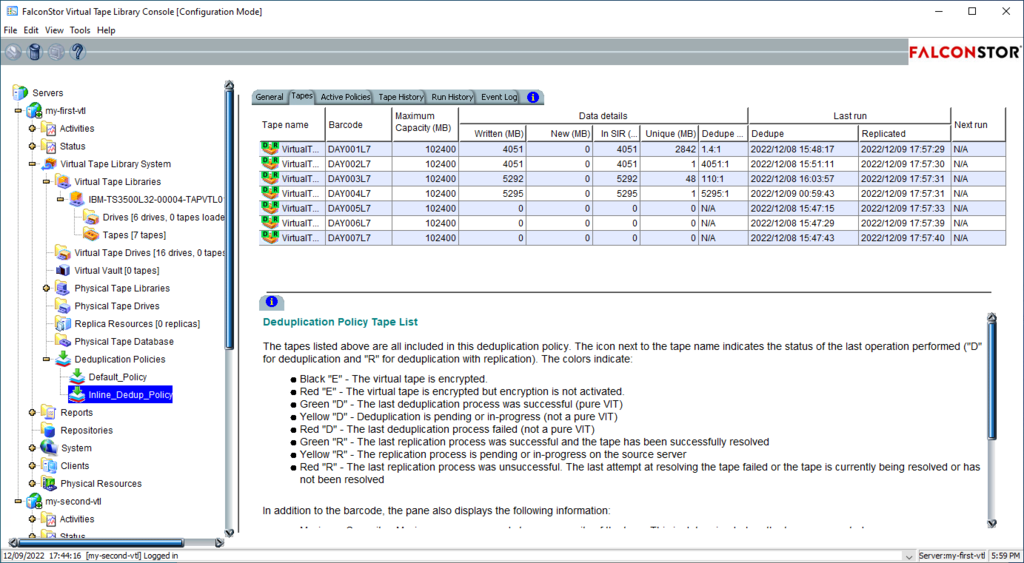Open the Event Log tab
This screenshot has height=563, width=1024.
click(499, 97)
